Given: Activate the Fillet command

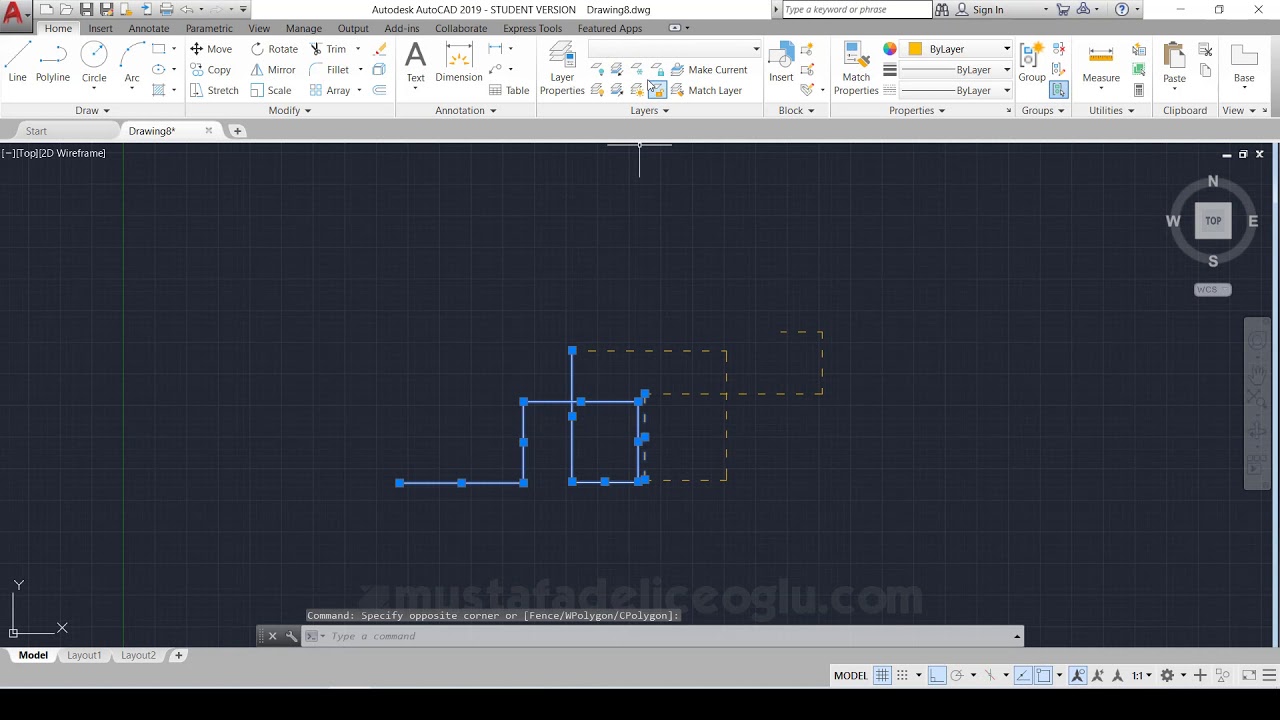Looking at the screenshot, I should pos(330,70).
